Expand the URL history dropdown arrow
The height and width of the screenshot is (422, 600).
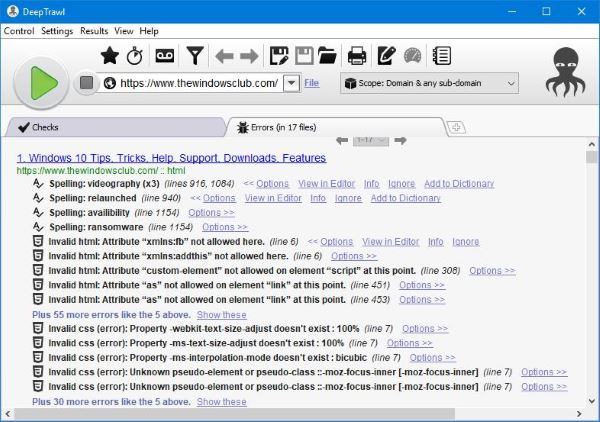coord(291,83)
